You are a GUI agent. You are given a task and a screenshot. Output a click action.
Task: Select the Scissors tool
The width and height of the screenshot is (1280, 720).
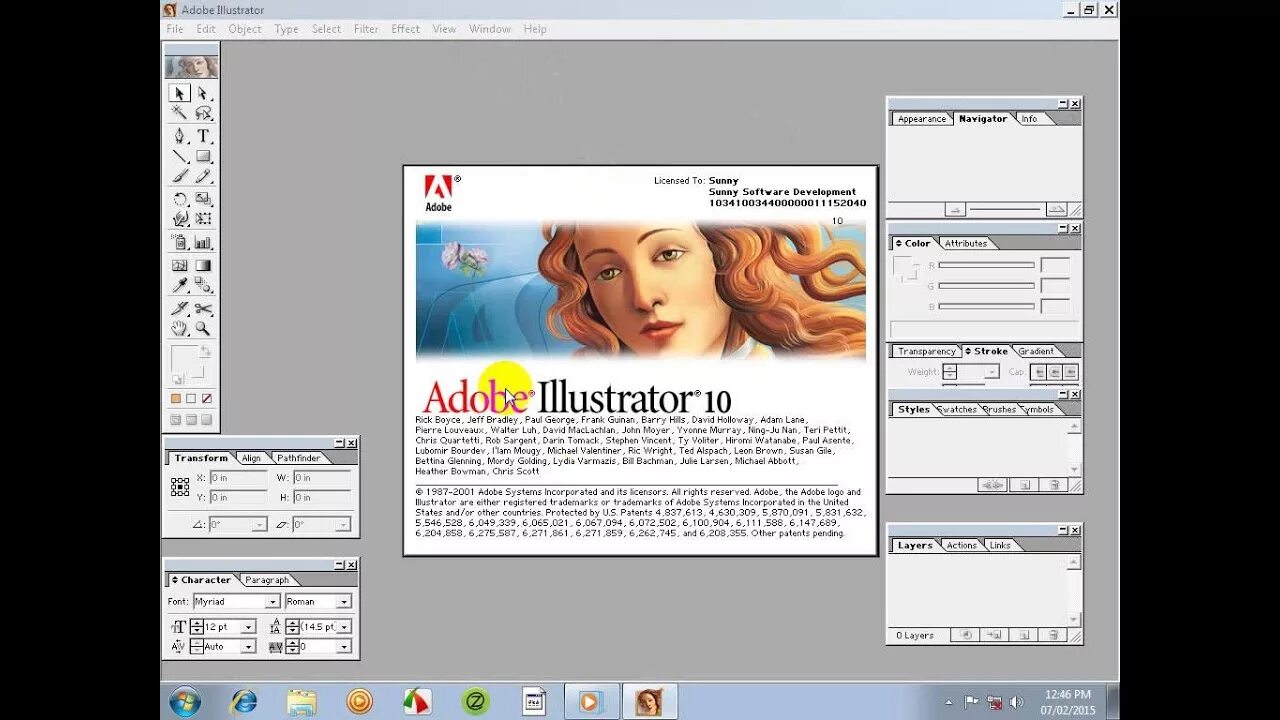203,309
